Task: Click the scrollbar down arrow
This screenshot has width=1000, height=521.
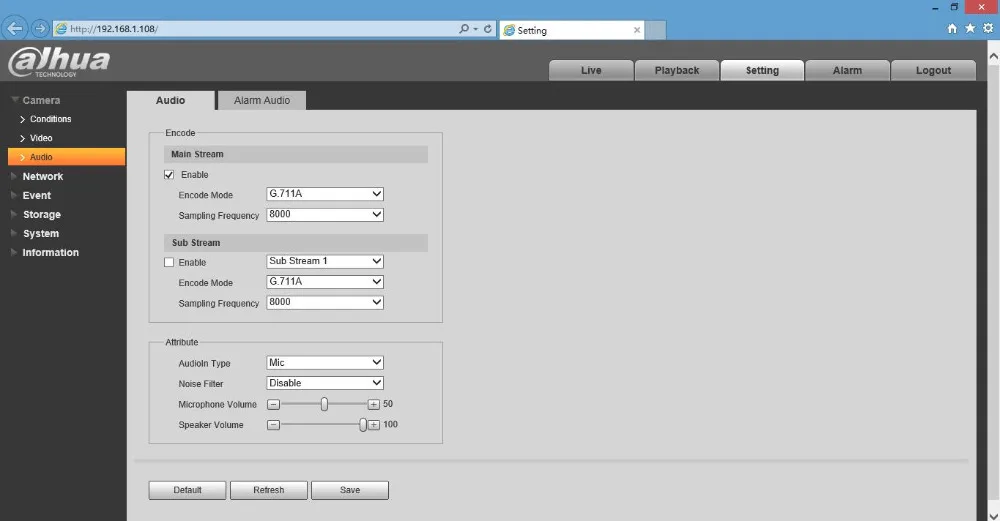Action: (994, 515)
